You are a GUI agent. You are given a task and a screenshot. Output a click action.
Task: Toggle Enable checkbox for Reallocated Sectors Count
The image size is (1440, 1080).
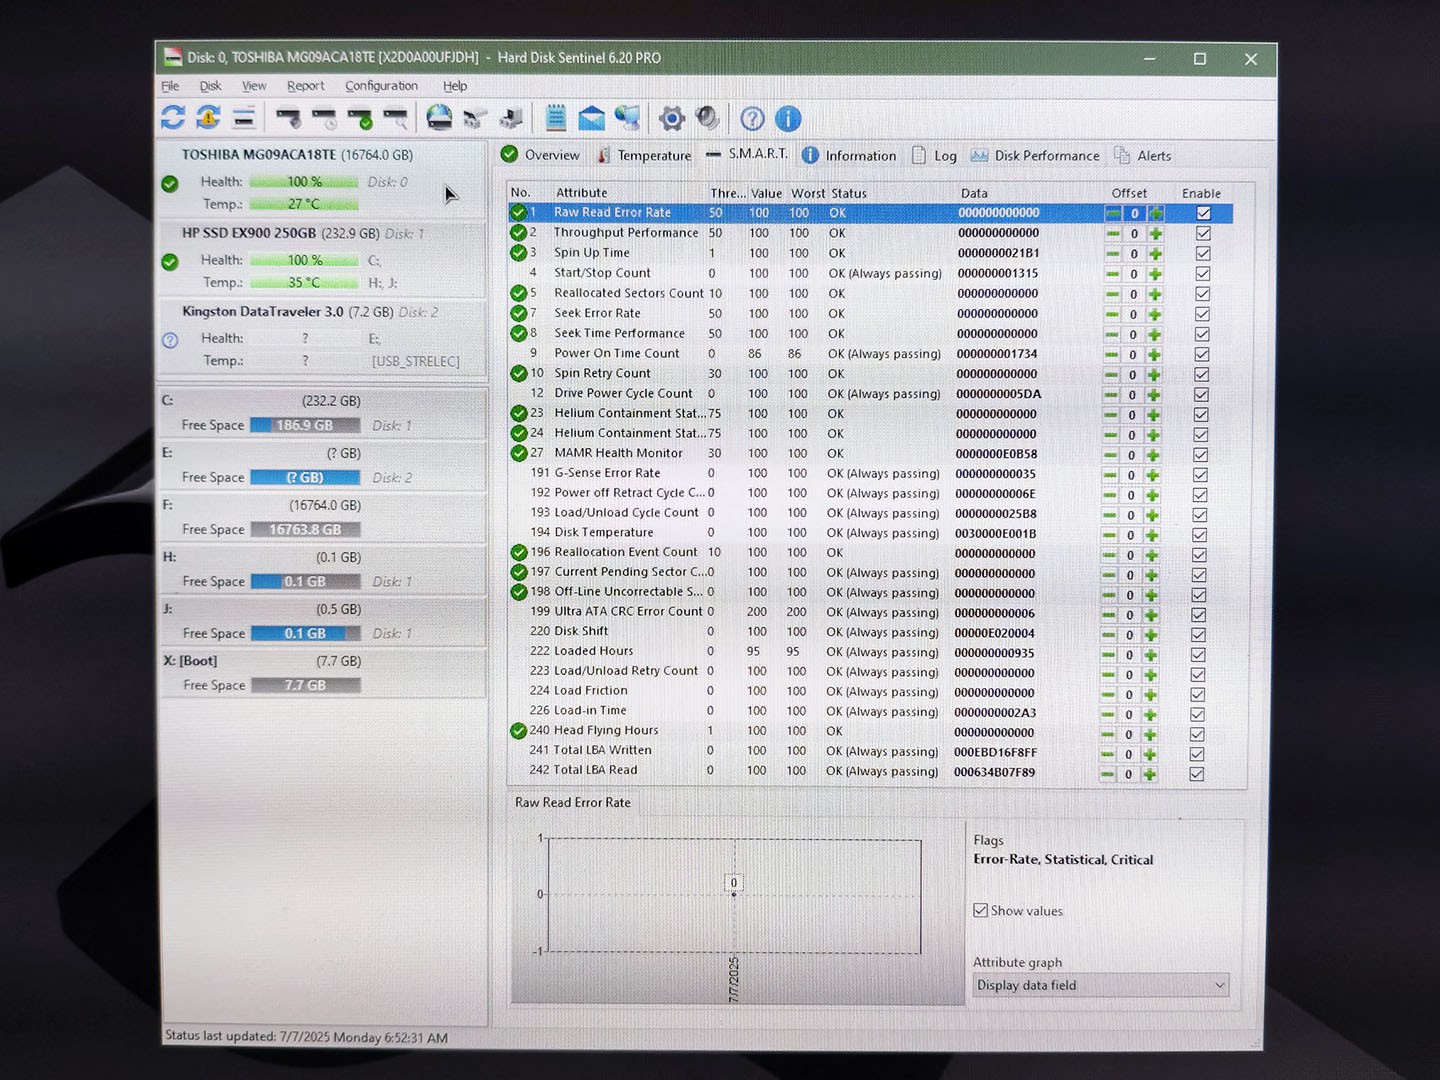click(1203, 294)
